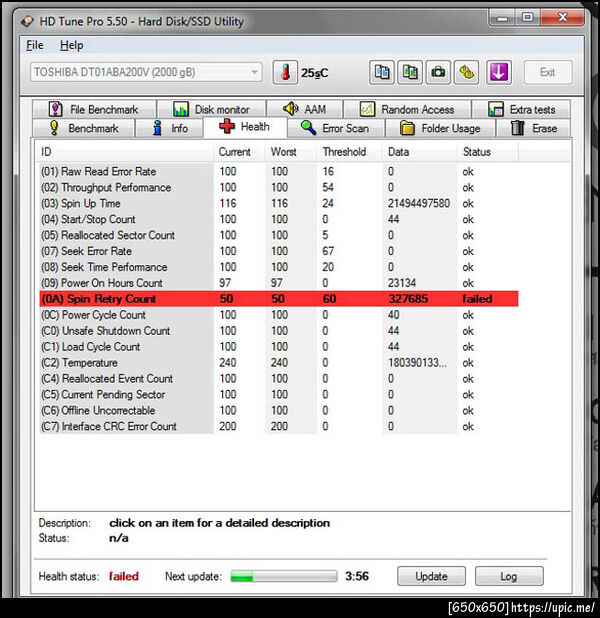Click the HD Tune title bar app icon
This screenshot has height=618, width=600.
[27, 21]
